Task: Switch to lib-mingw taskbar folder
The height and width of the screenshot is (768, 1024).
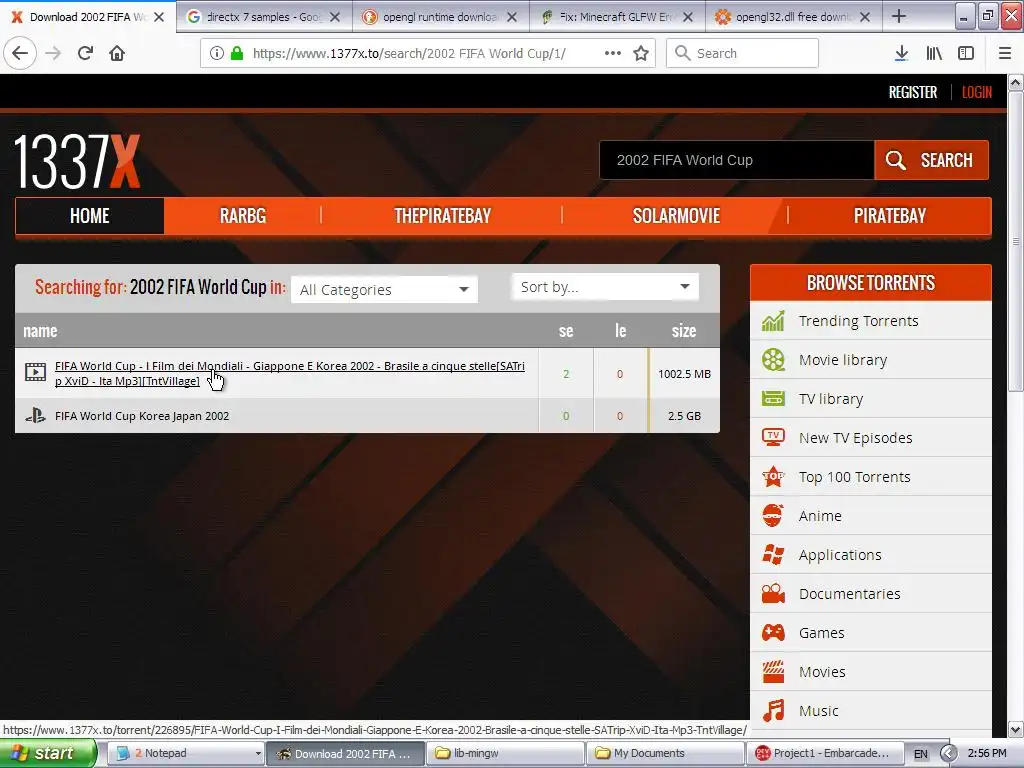Action: click(505, 753)
